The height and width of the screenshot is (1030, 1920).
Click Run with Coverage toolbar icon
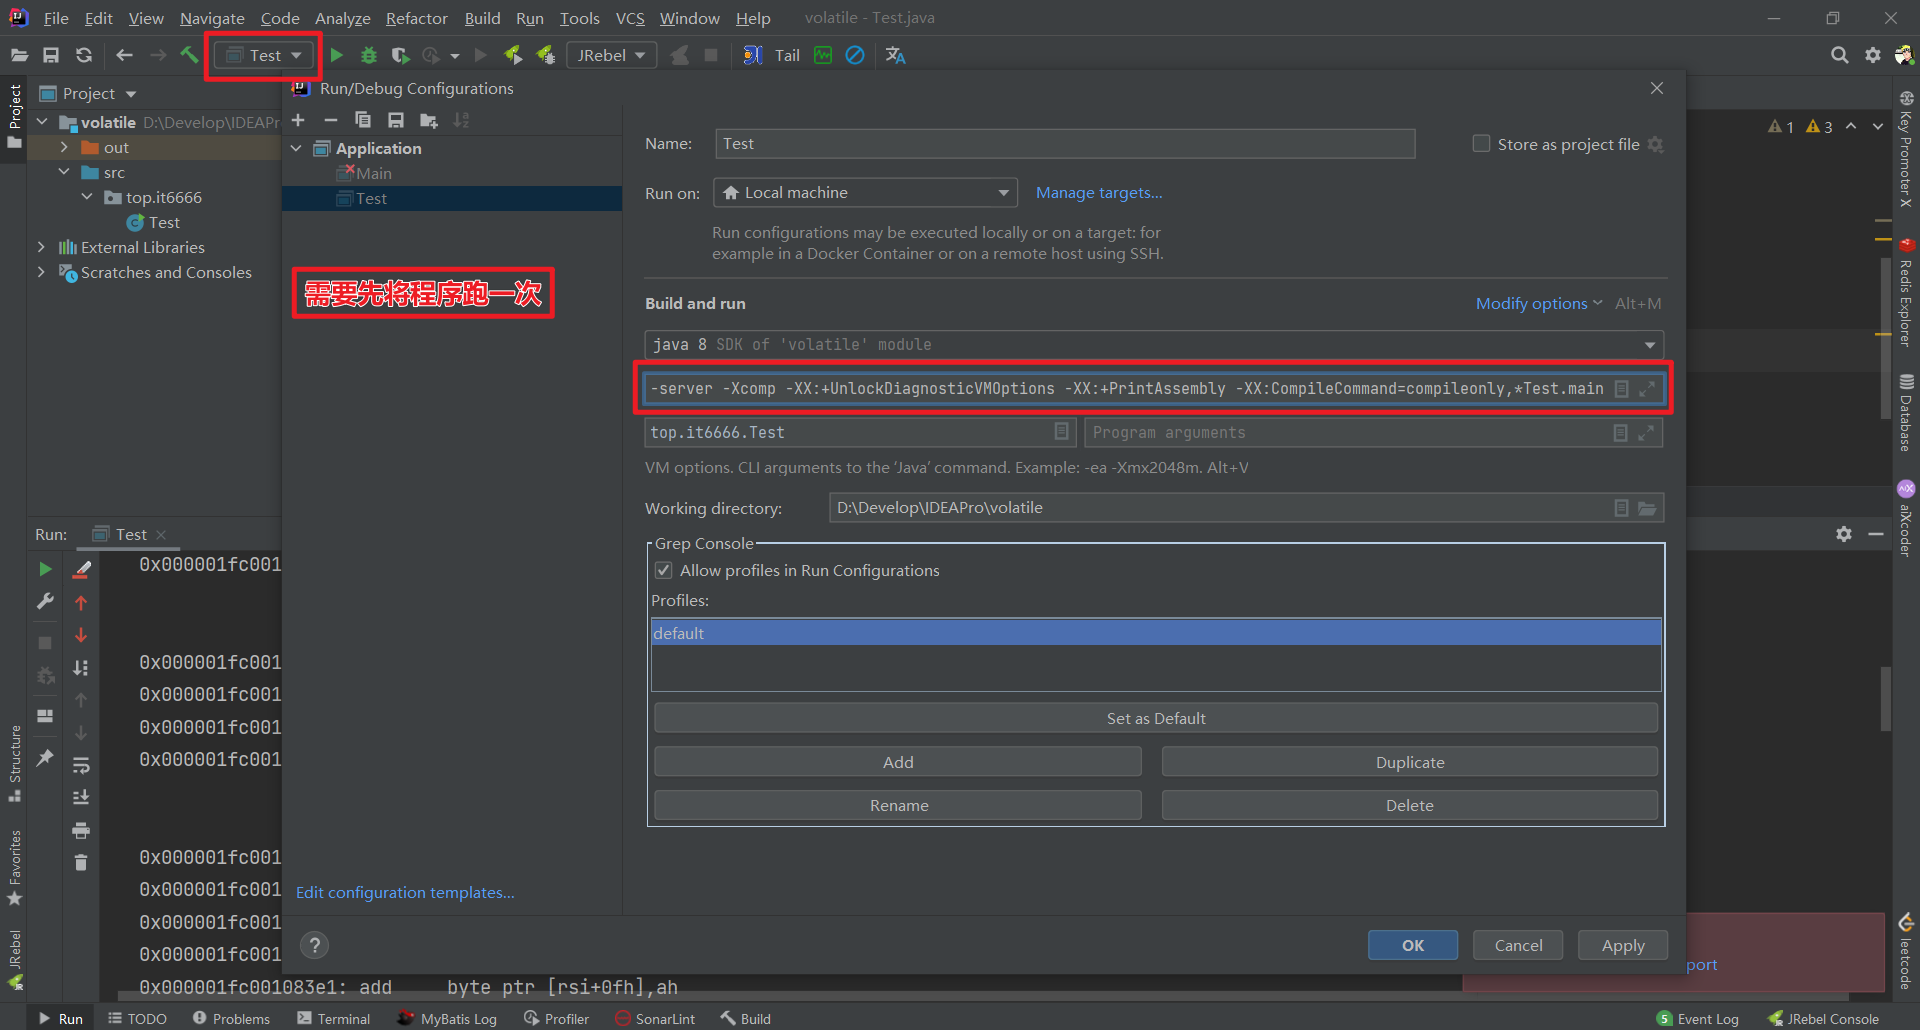pos(400,55)
